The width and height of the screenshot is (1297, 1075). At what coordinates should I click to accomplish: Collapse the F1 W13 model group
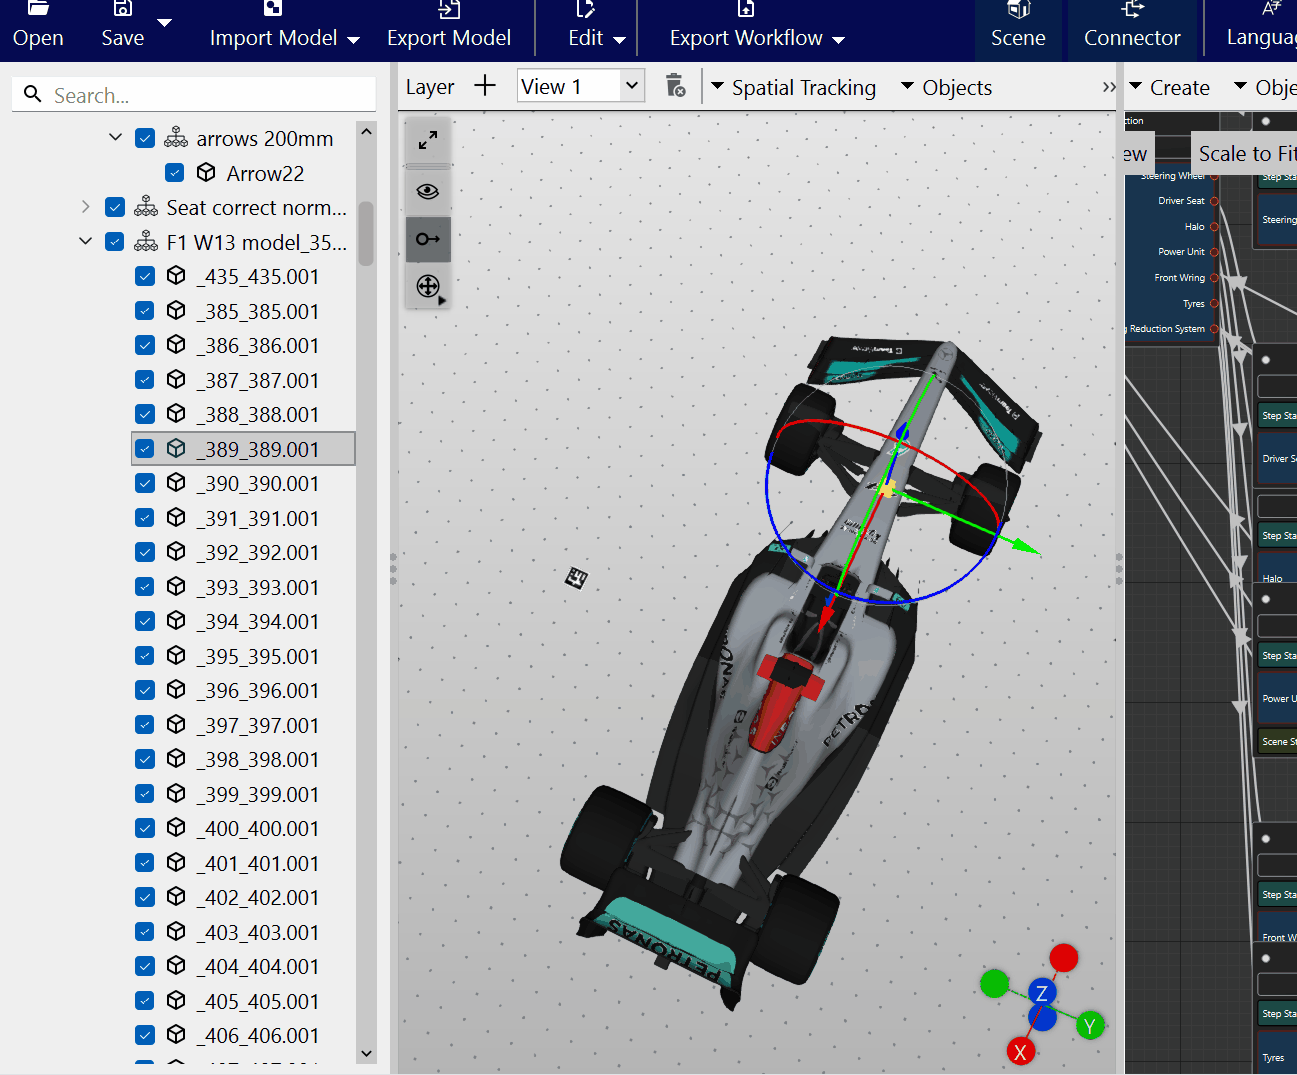pyautogui.click(x=85, y=241)
